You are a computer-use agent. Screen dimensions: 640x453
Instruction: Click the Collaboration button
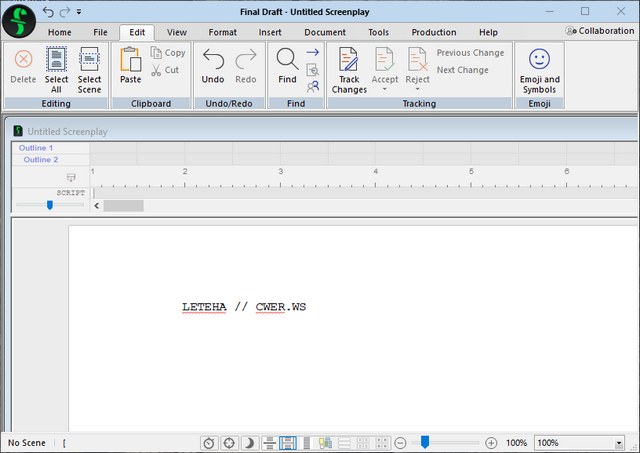(x=599, y=32)
